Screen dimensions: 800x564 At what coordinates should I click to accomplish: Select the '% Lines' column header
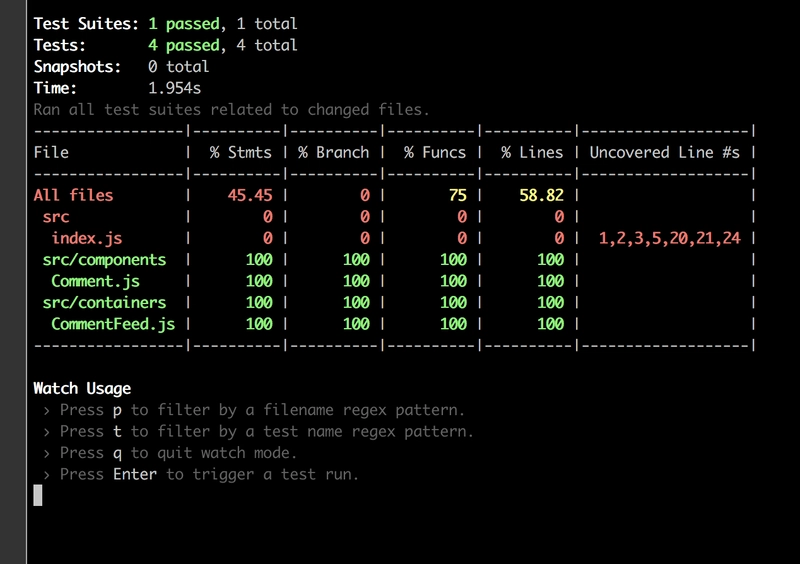pyautogui.click(x=532, y=152)
